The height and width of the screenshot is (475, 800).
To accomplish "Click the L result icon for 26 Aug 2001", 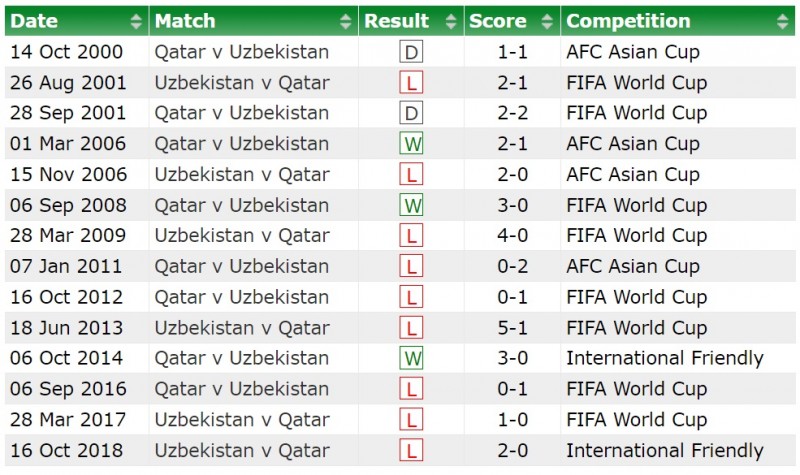I will (x=410, y=83).
